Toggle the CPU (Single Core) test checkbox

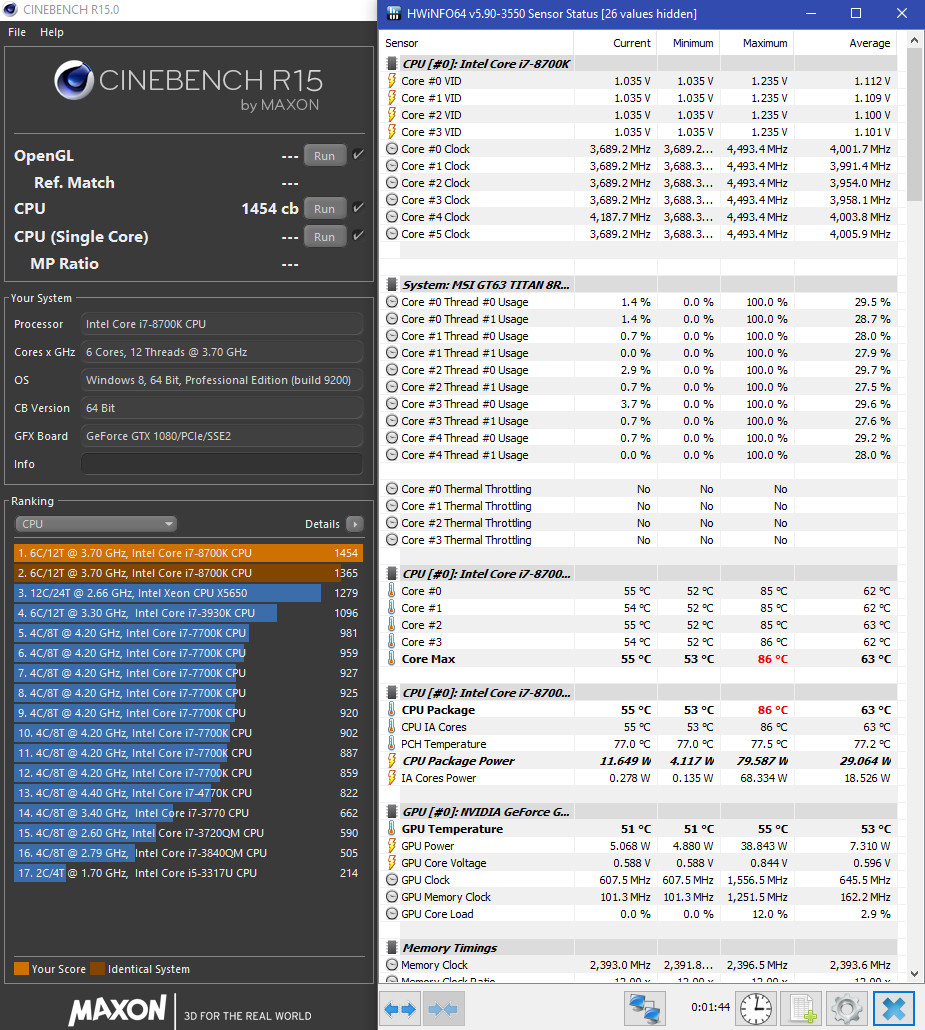pyautogui.click(x=358, y=236)
